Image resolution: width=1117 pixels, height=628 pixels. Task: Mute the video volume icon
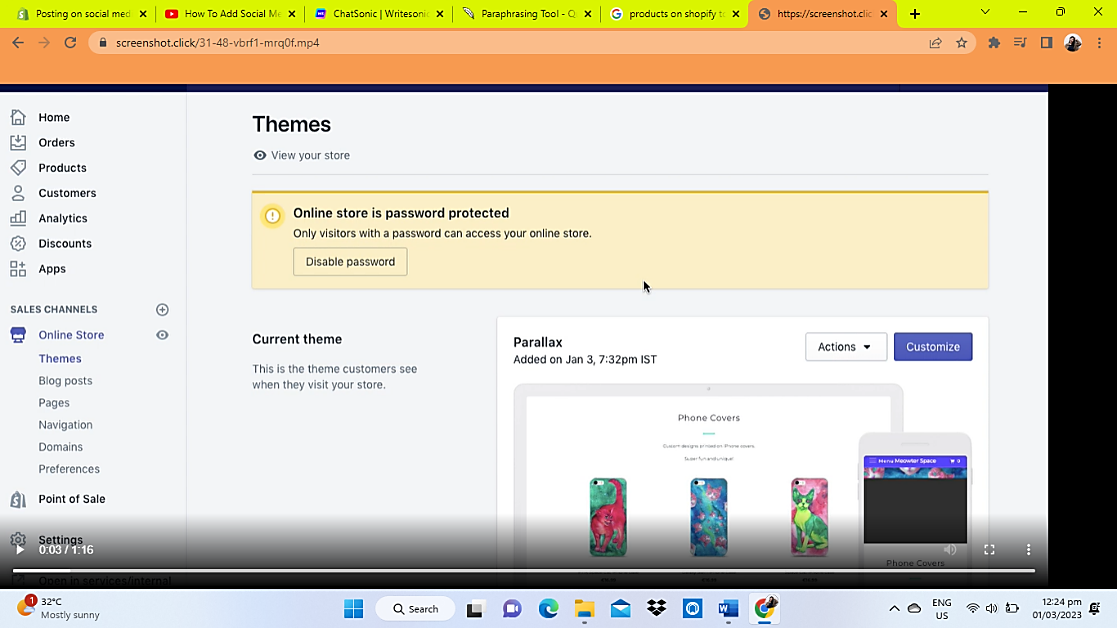tap(950, 550)
